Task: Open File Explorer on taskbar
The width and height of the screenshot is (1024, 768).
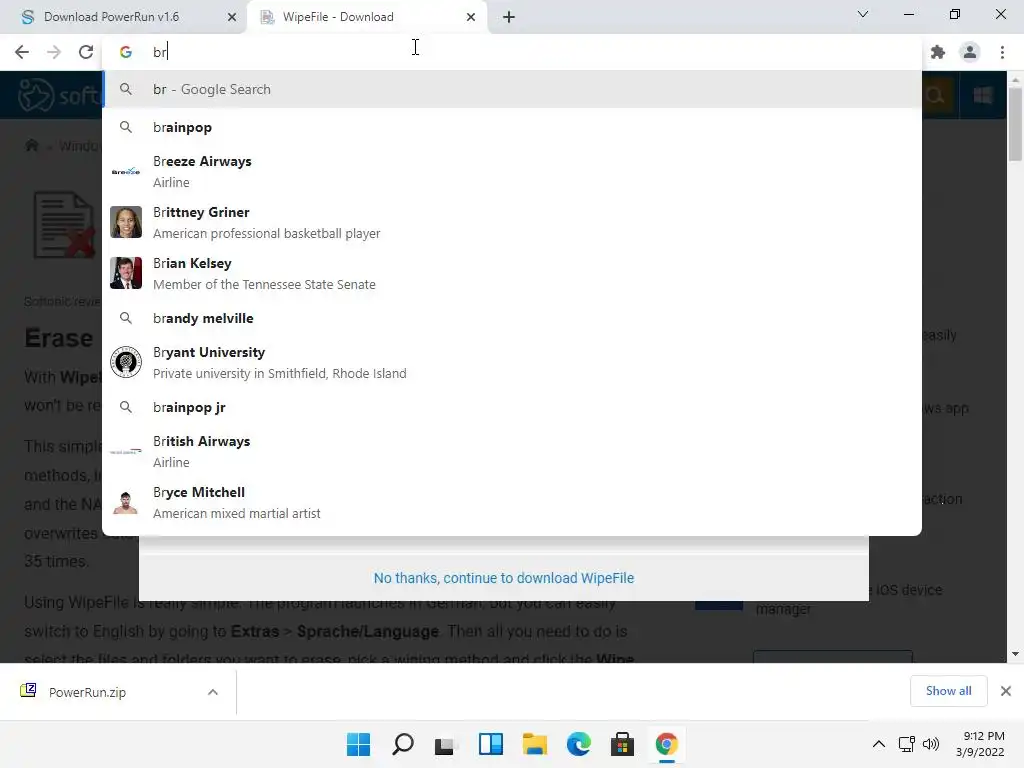Action: [534, 744]
